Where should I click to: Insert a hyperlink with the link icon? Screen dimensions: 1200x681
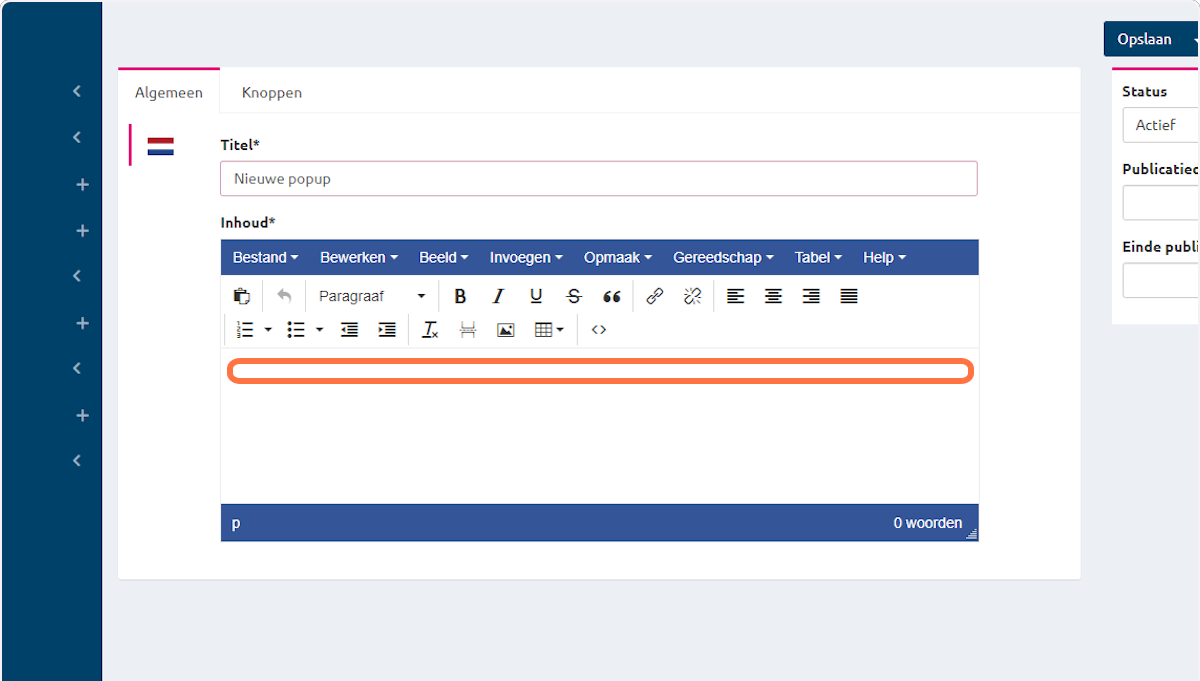[655, 296]
